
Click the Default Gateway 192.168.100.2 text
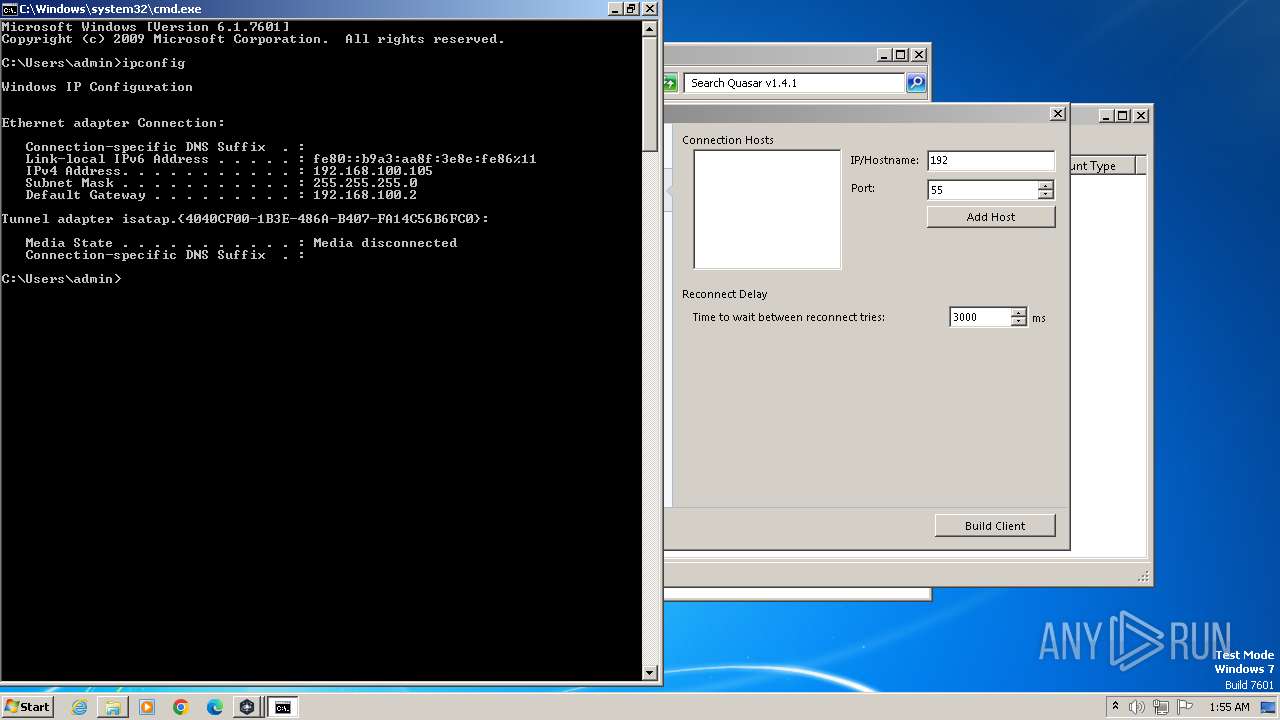pyautogui.click(x=365, y=195)
